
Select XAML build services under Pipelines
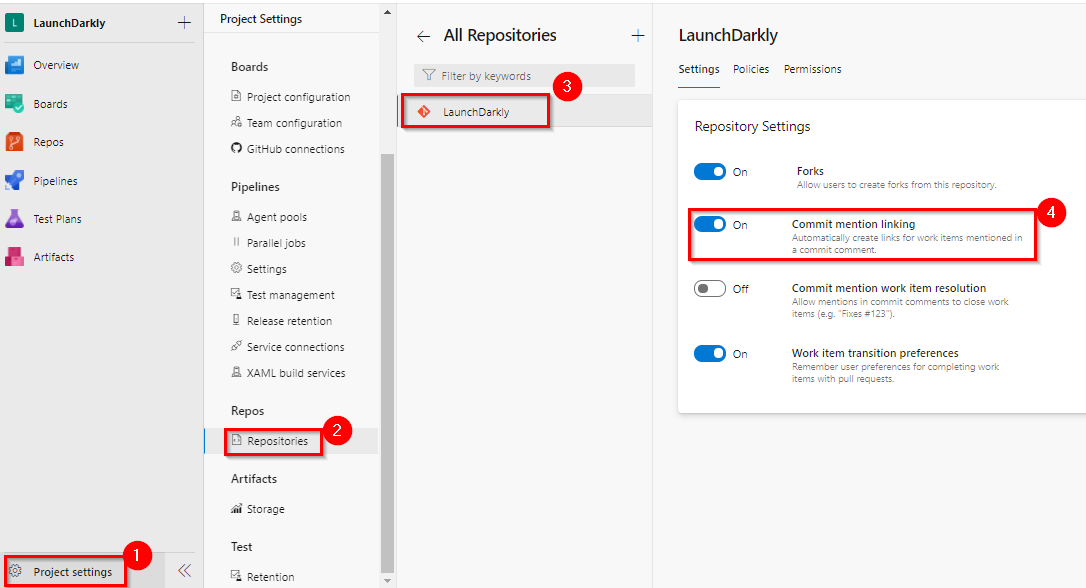click(296, 373)
